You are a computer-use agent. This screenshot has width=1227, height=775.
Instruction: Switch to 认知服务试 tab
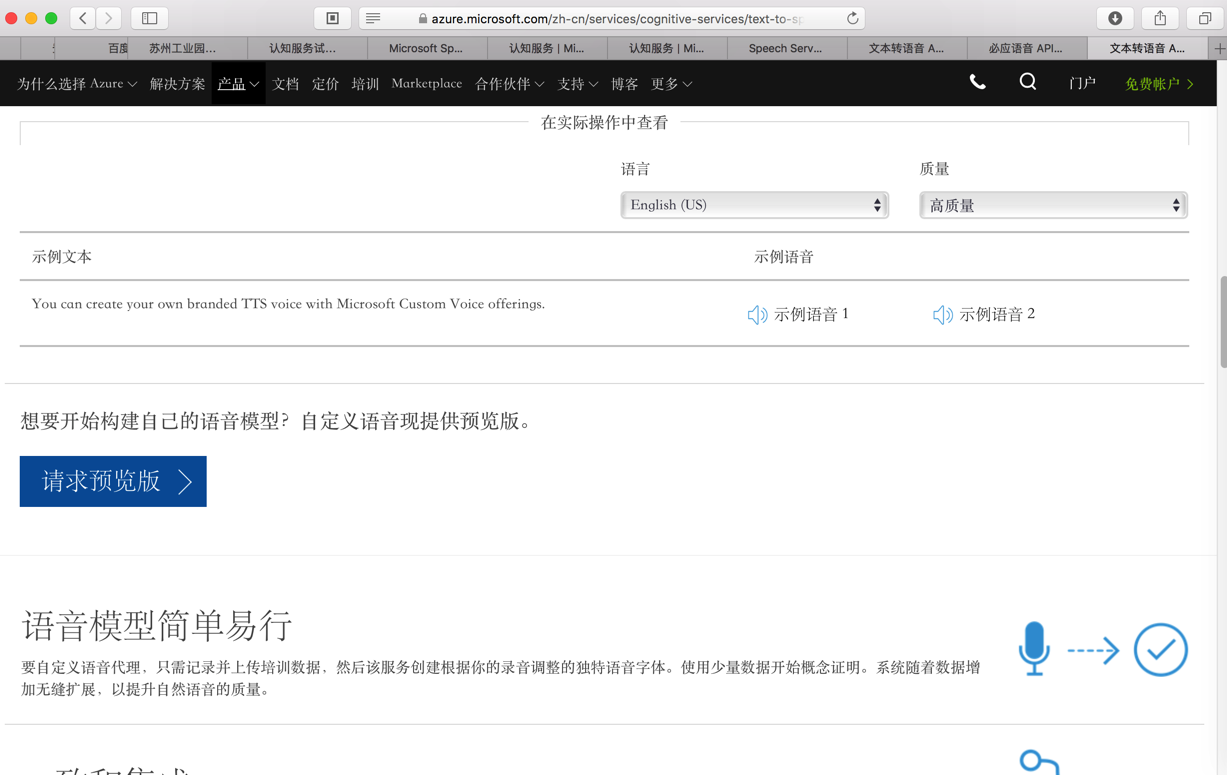[307, 48]
